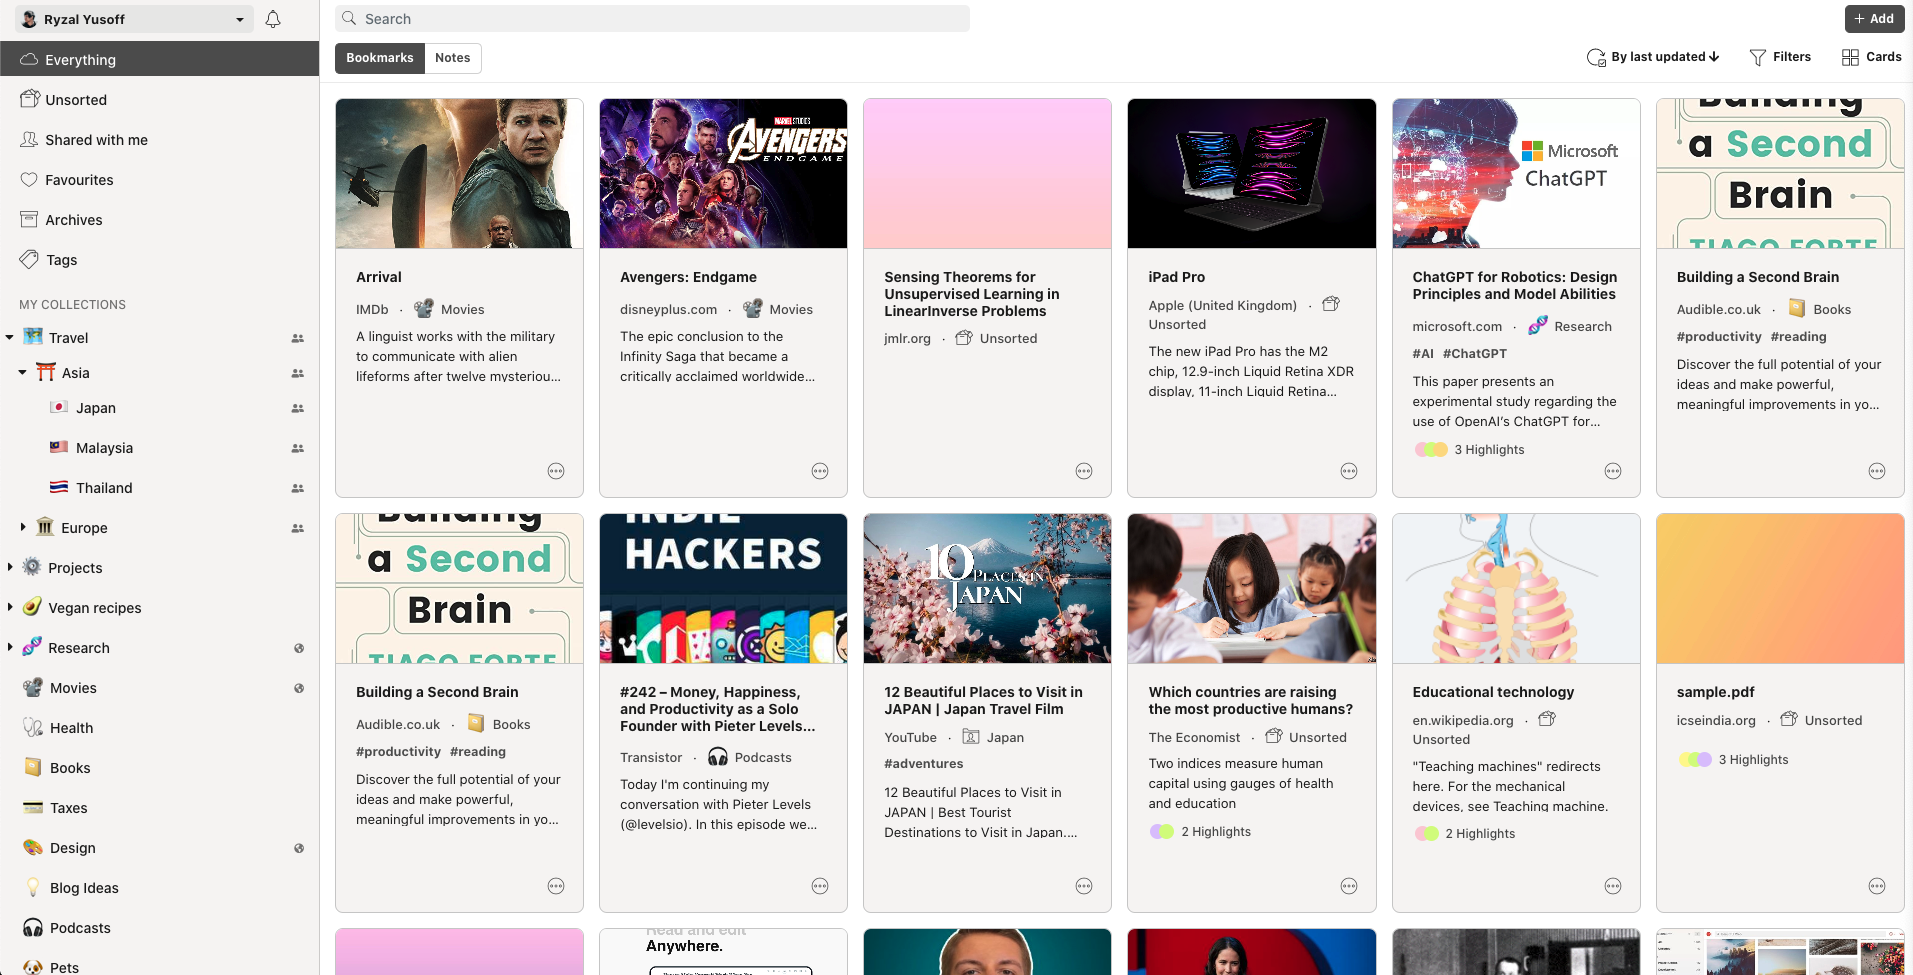Open more options on Arrival card
Image resolution: width=1913 pixels, height=975 pixels.
pyautogui.click(x=556, y=471)
